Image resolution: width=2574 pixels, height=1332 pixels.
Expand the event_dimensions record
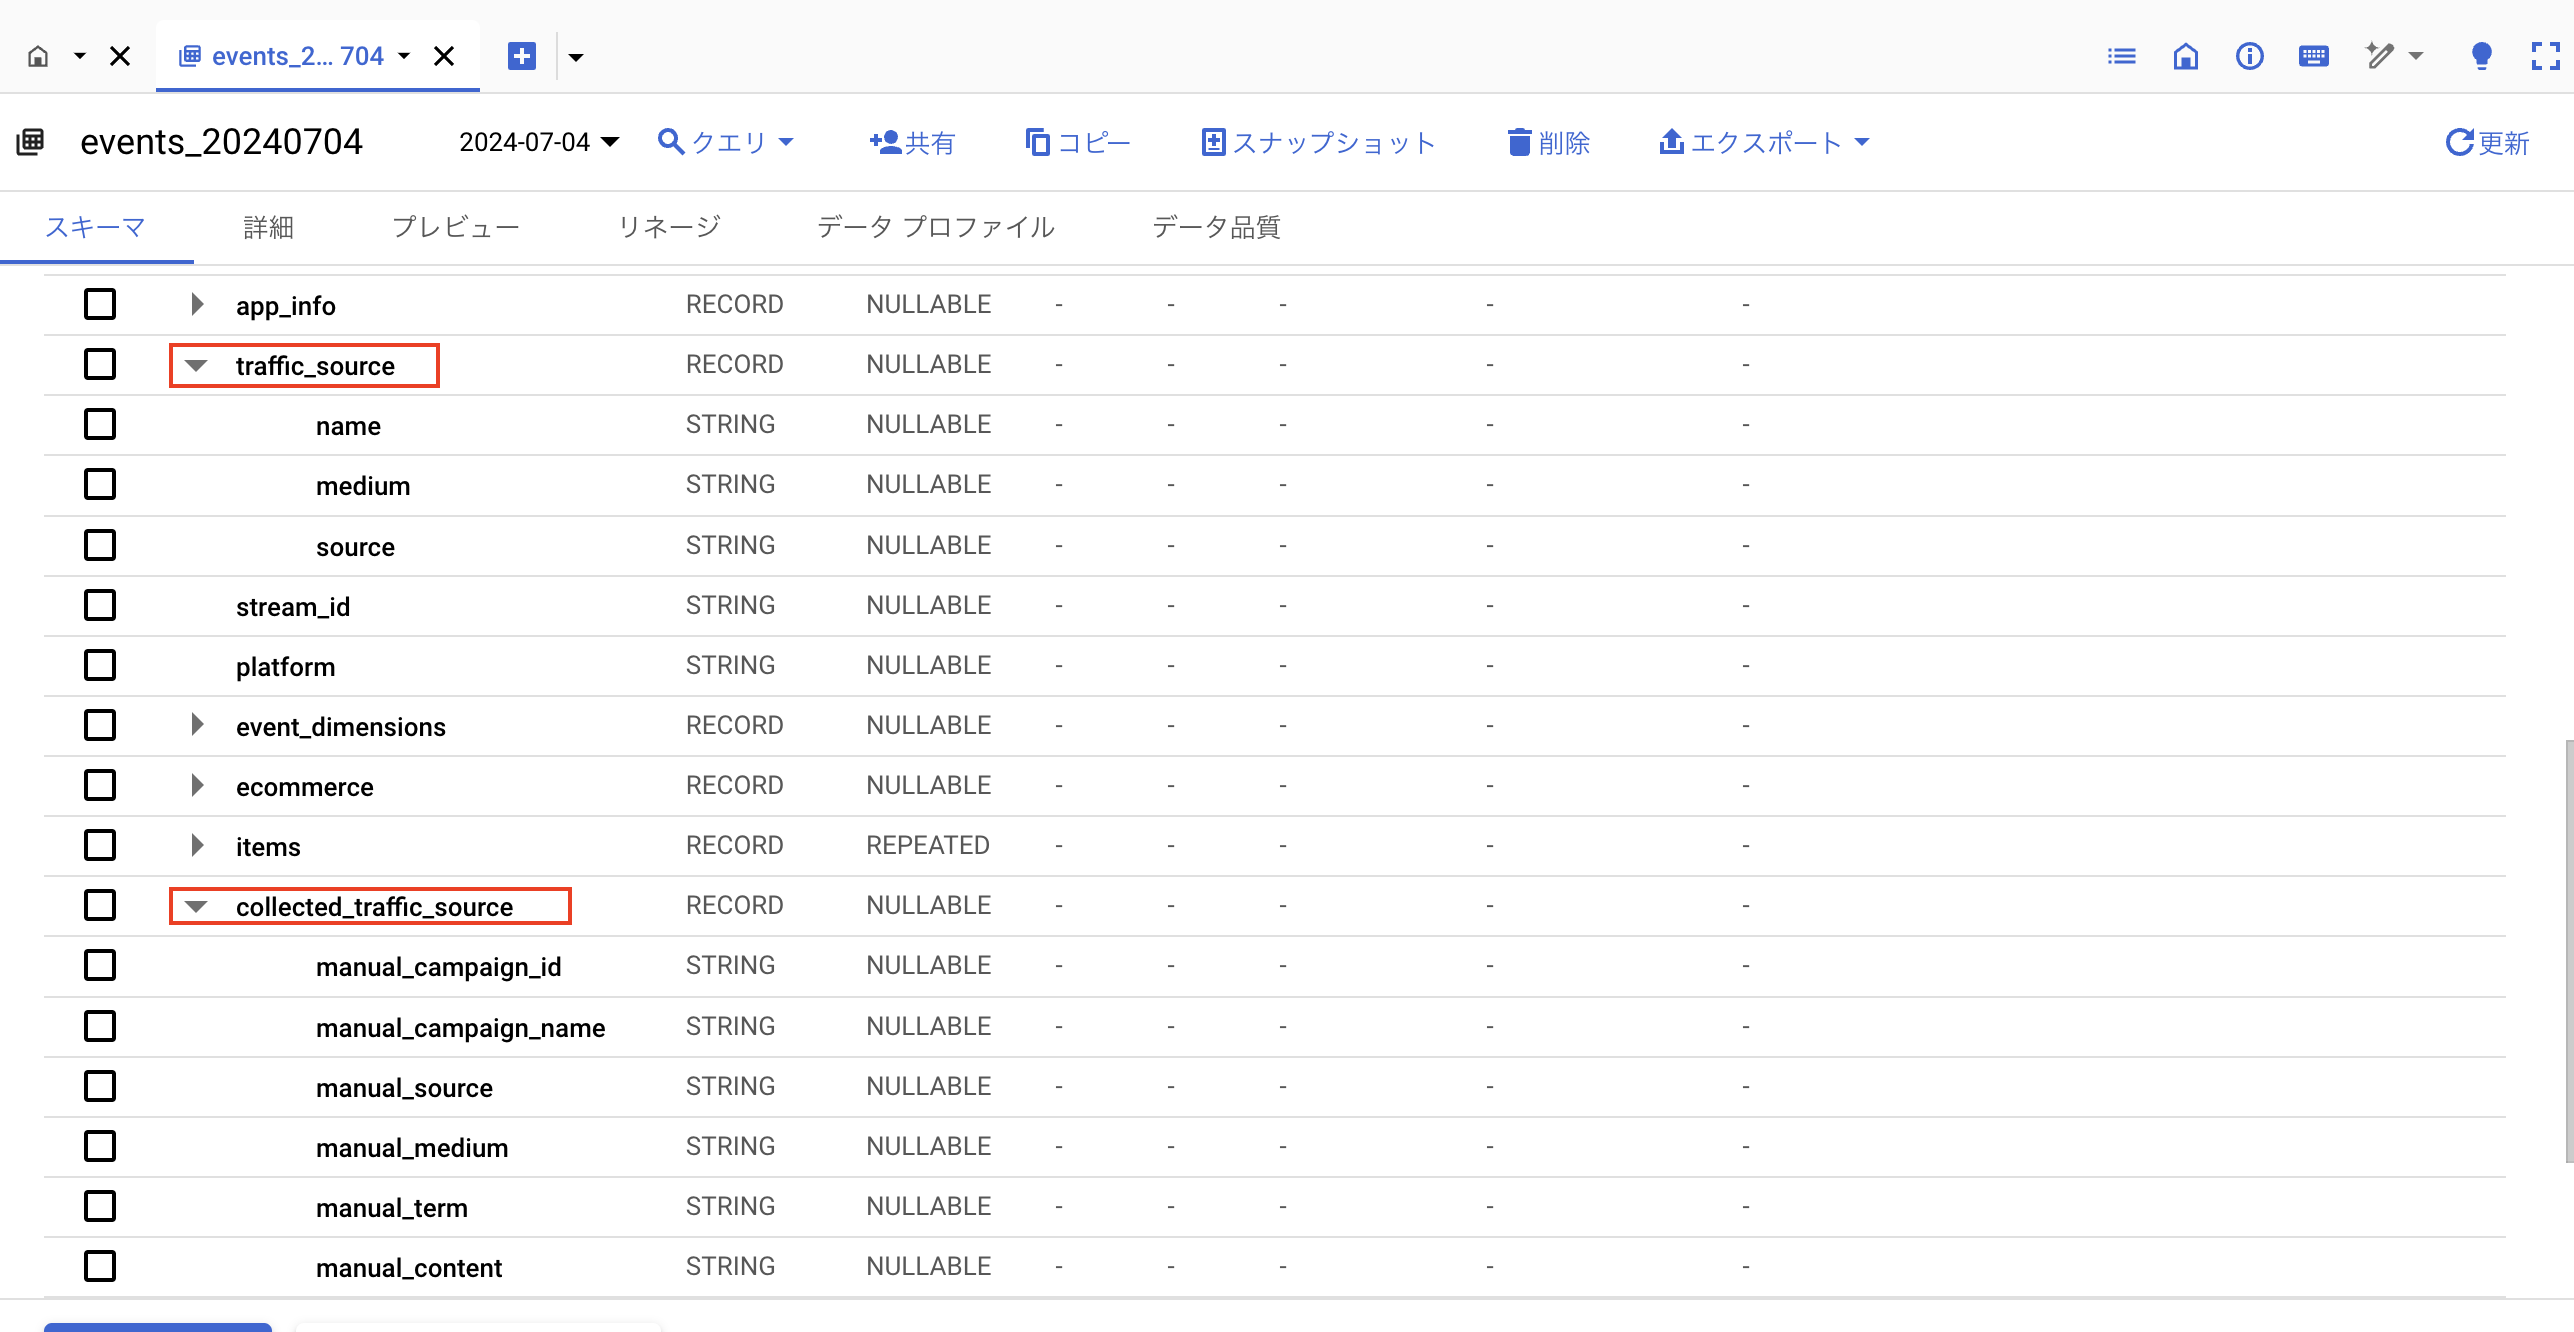tap(197, 725)
